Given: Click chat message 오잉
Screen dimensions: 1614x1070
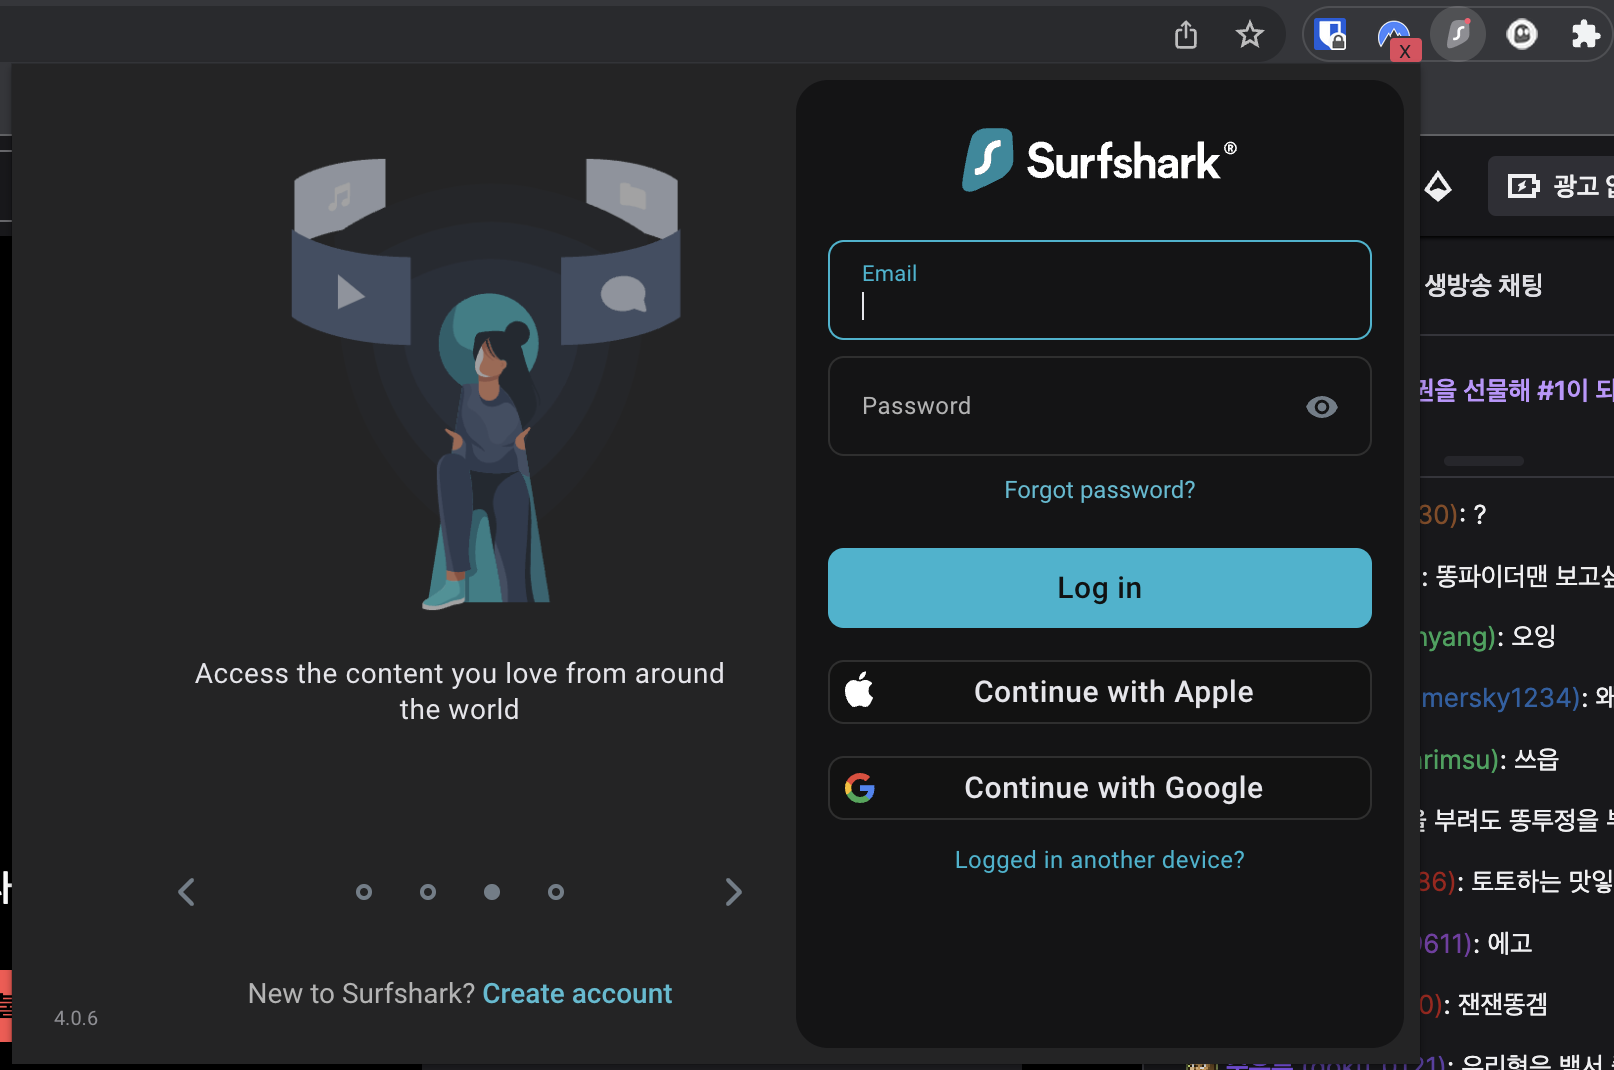Looking at the screenshot, I should point(1534,636).
